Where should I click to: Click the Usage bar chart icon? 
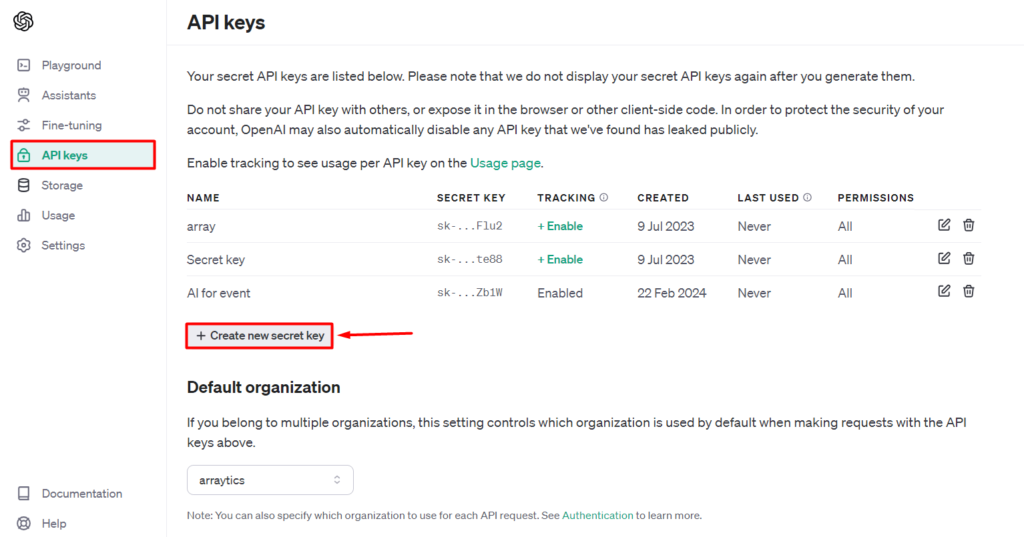pyautogui.click(x=24, y=216)
